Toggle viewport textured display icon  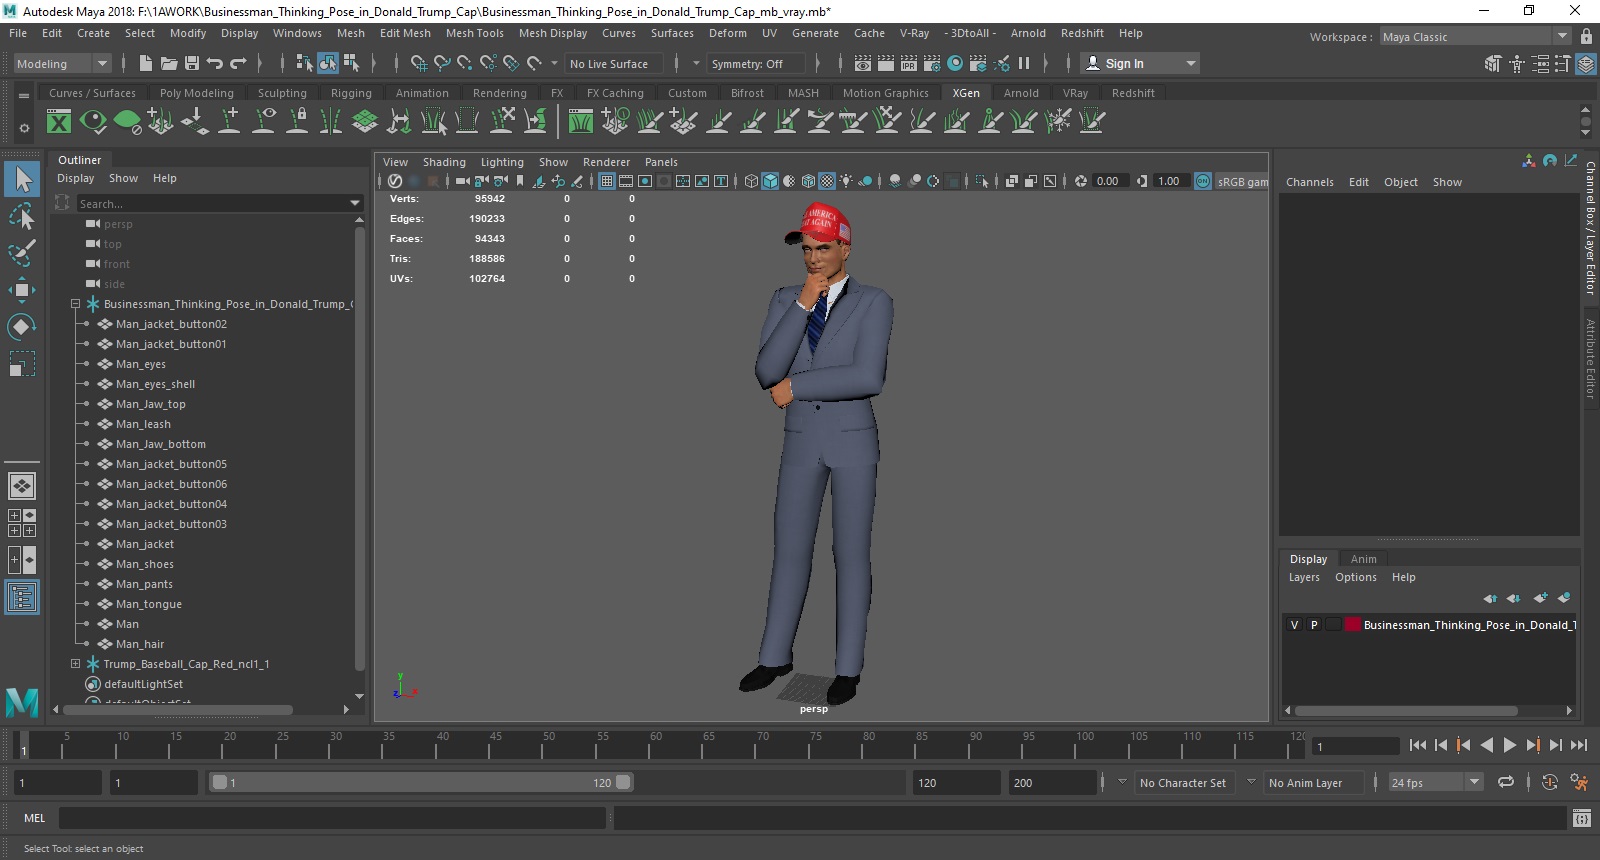pyautogui.click(x=827, y=181)
